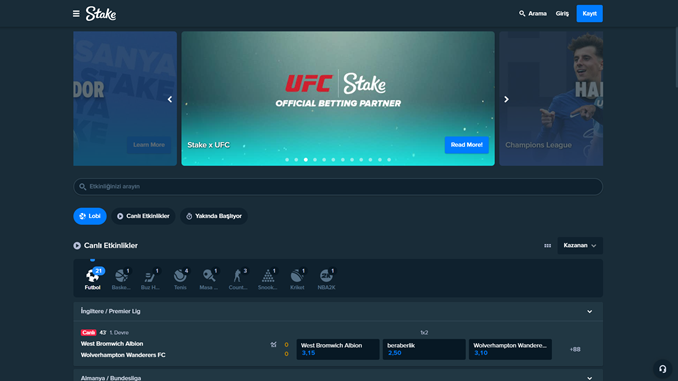Image resolution: width=678 pixels, height=381 pixels.
Task: Open the hamburger menu icon
Action: (x=76, y=14)
